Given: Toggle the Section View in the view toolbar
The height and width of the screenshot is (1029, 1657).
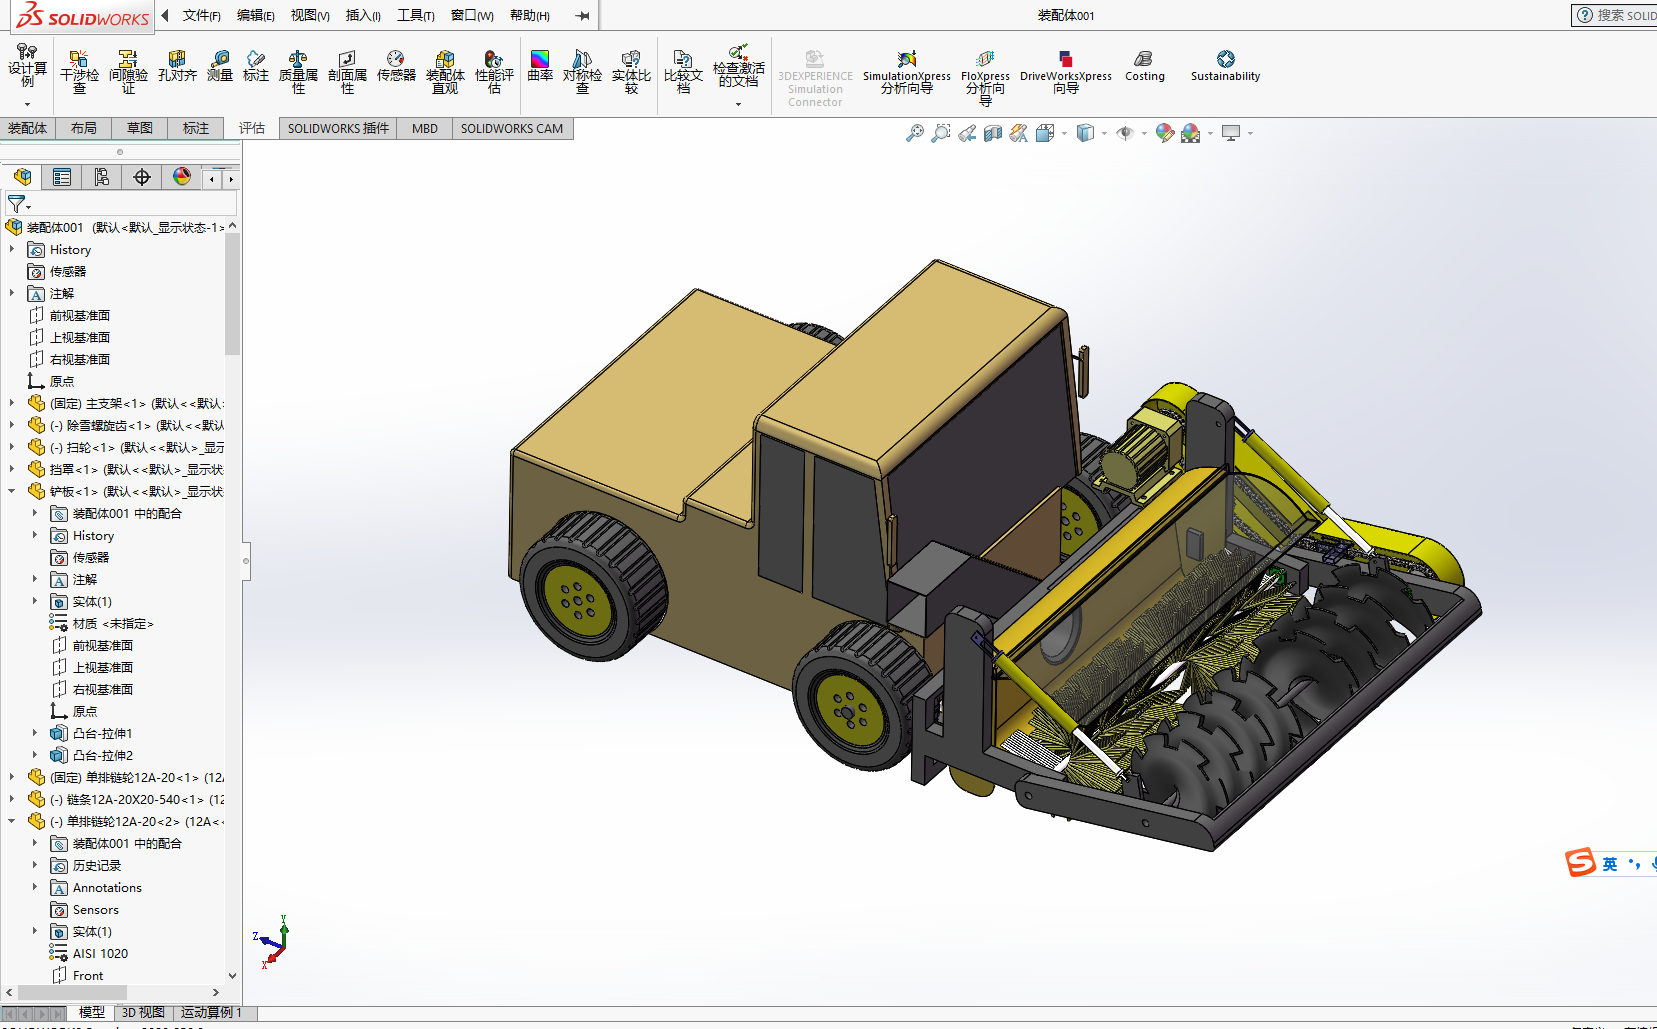Looking at the screenshot, I should 992,133.
